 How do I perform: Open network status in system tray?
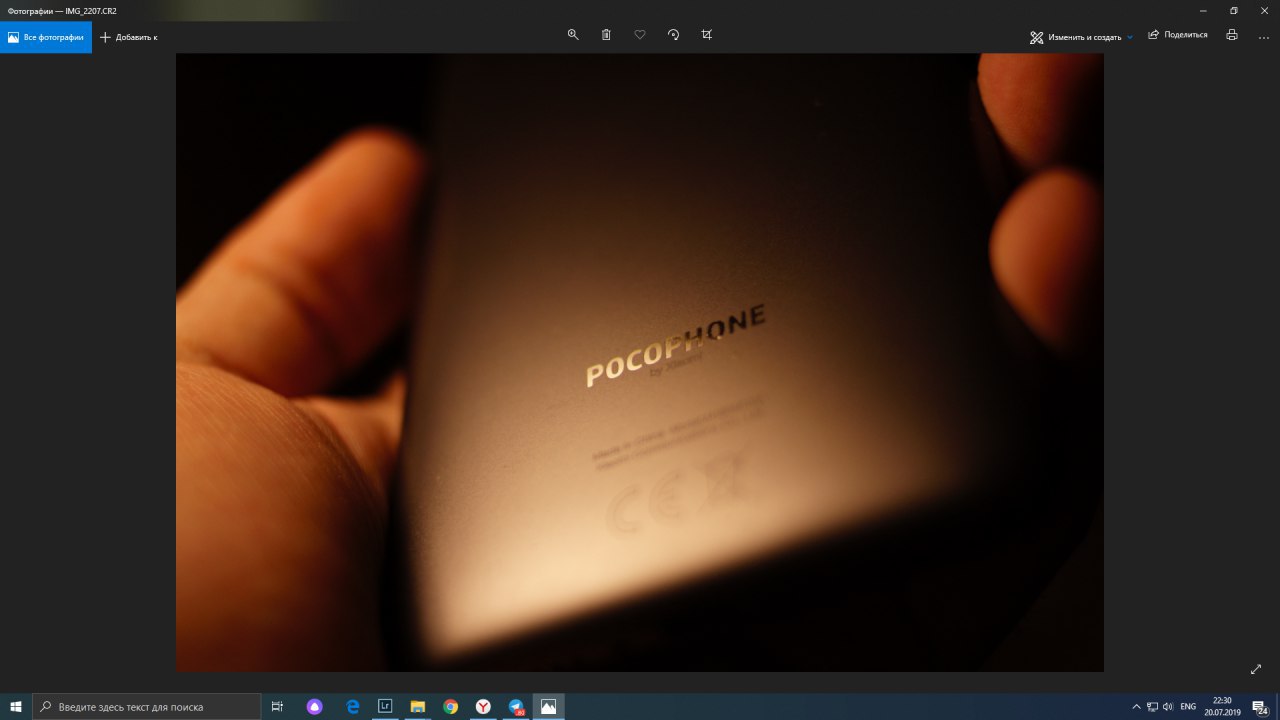pos(1152,706)
